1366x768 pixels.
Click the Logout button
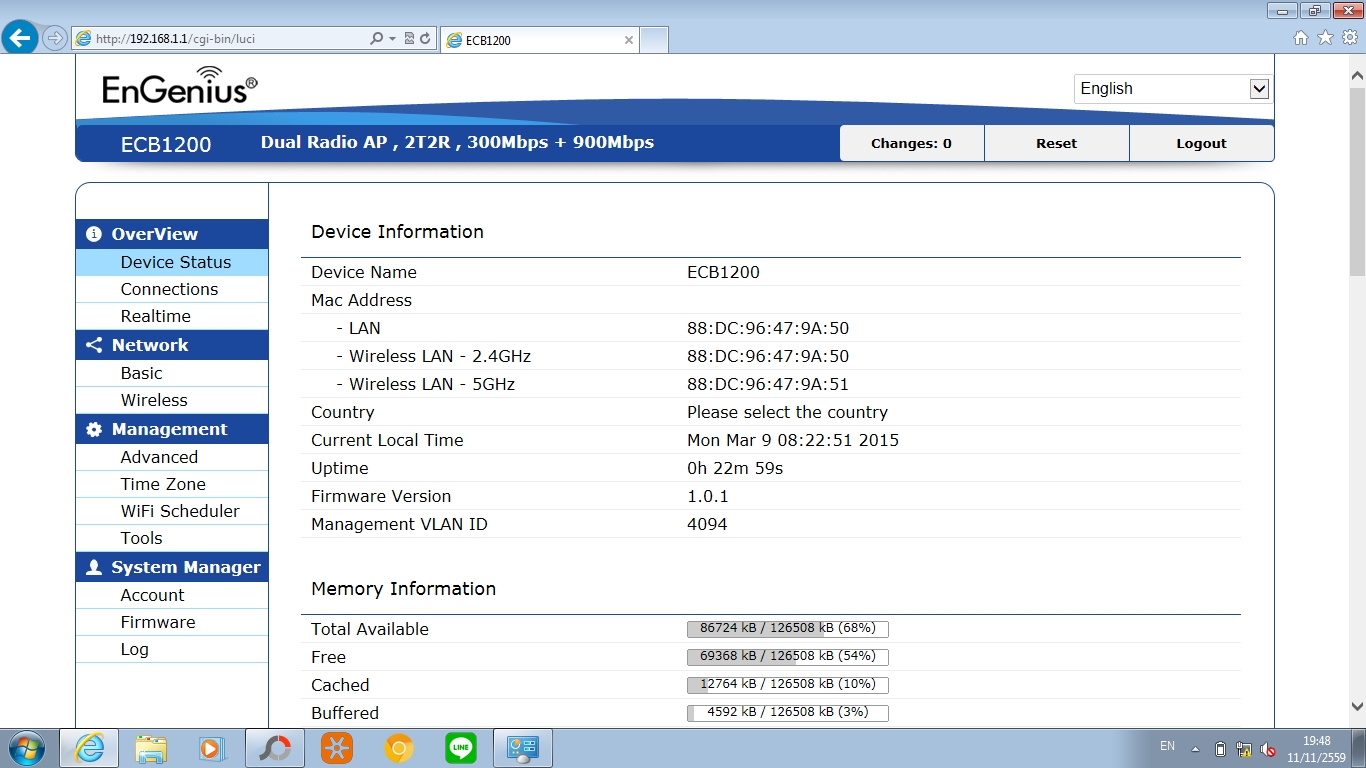pyautogui.click(x=1201, y=143)
